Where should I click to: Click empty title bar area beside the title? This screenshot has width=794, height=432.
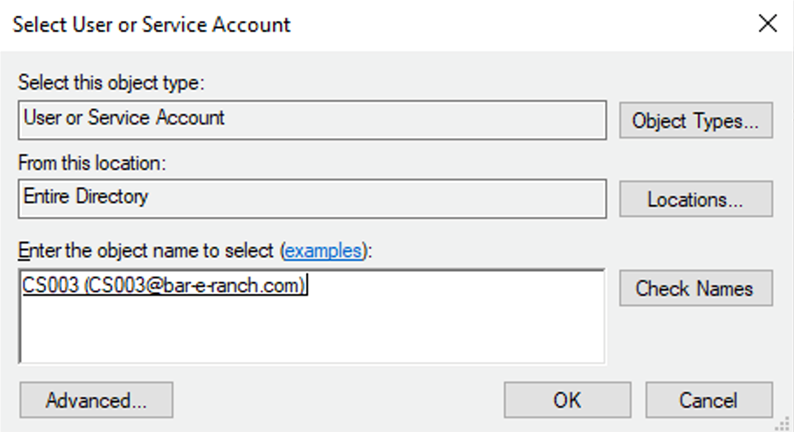click(500, 24)
